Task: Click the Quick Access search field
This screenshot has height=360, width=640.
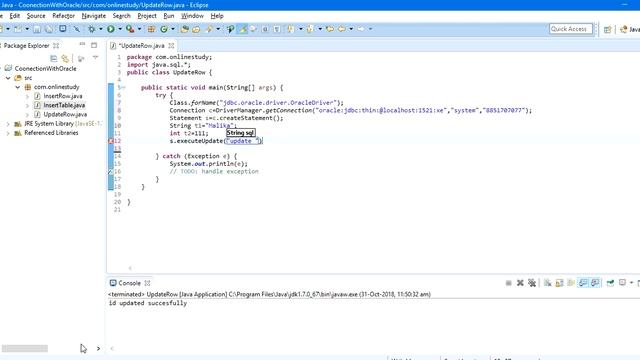Action: (x=571, y=29)
